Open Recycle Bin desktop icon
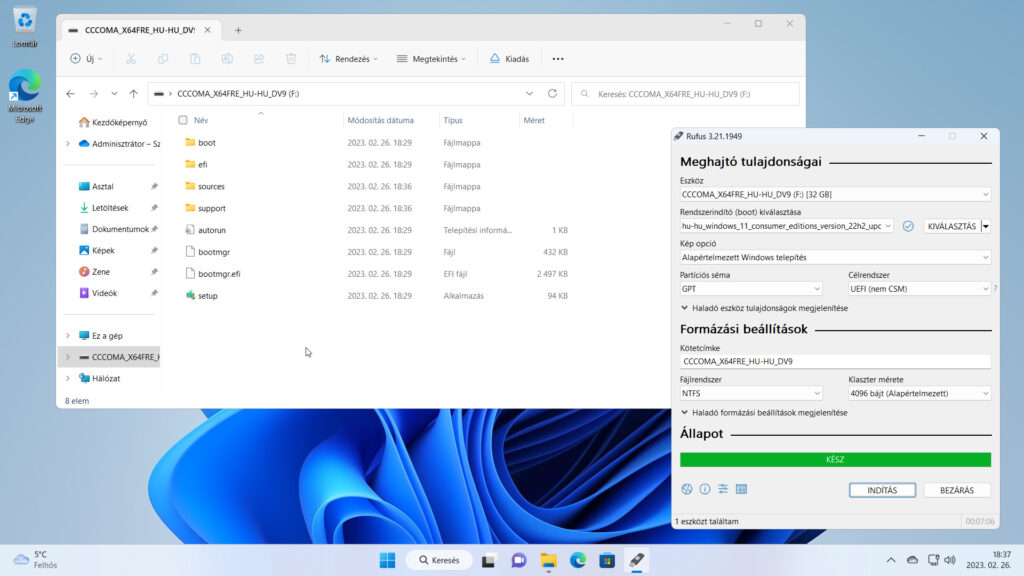 pyautogui.click(x=25, y=27)
